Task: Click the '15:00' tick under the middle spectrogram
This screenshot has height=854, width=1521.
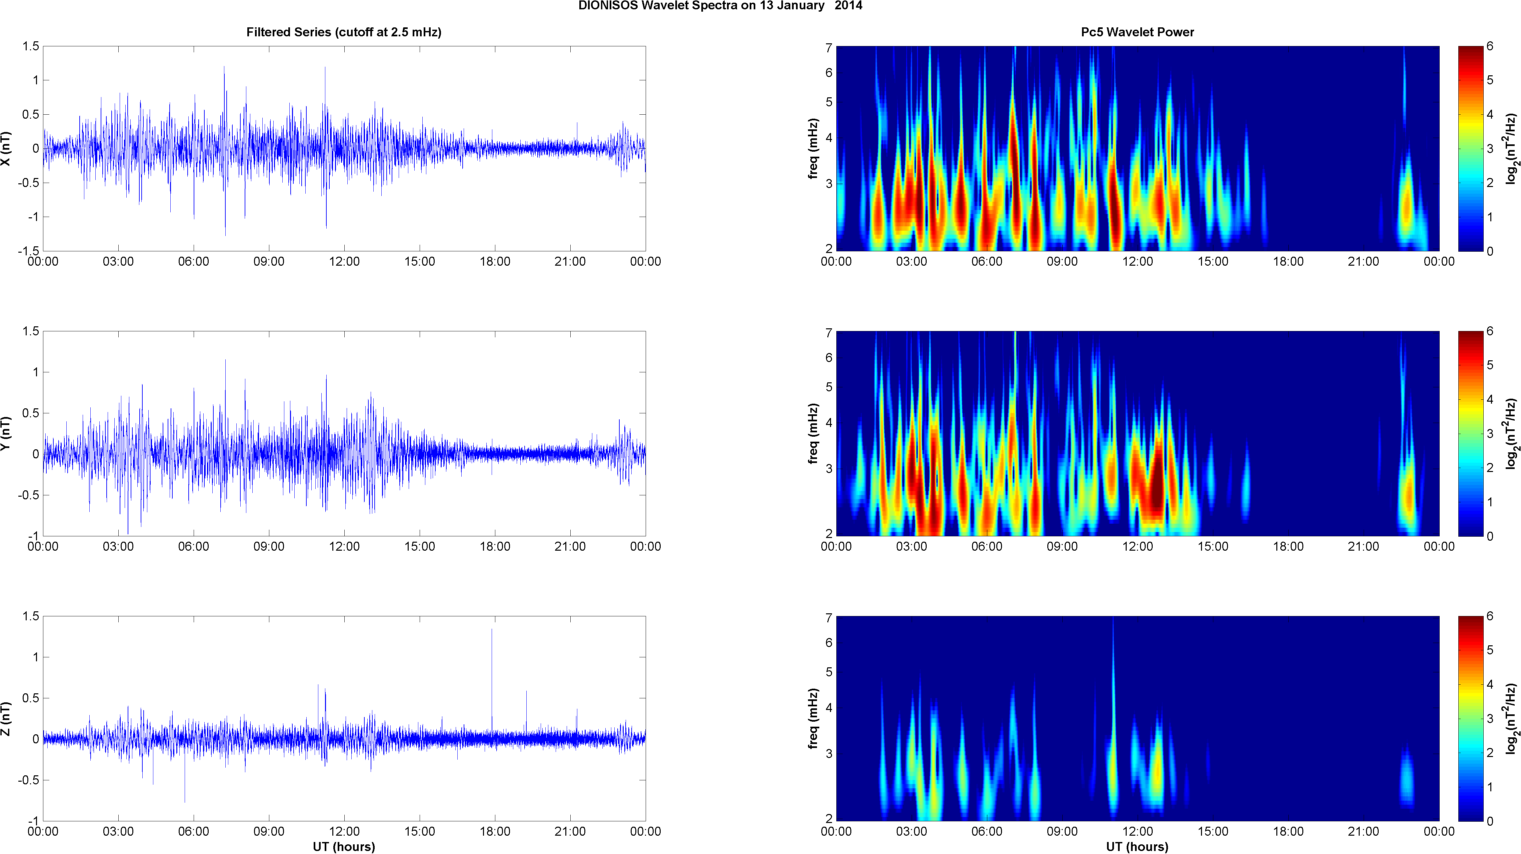Action: 1213,547
